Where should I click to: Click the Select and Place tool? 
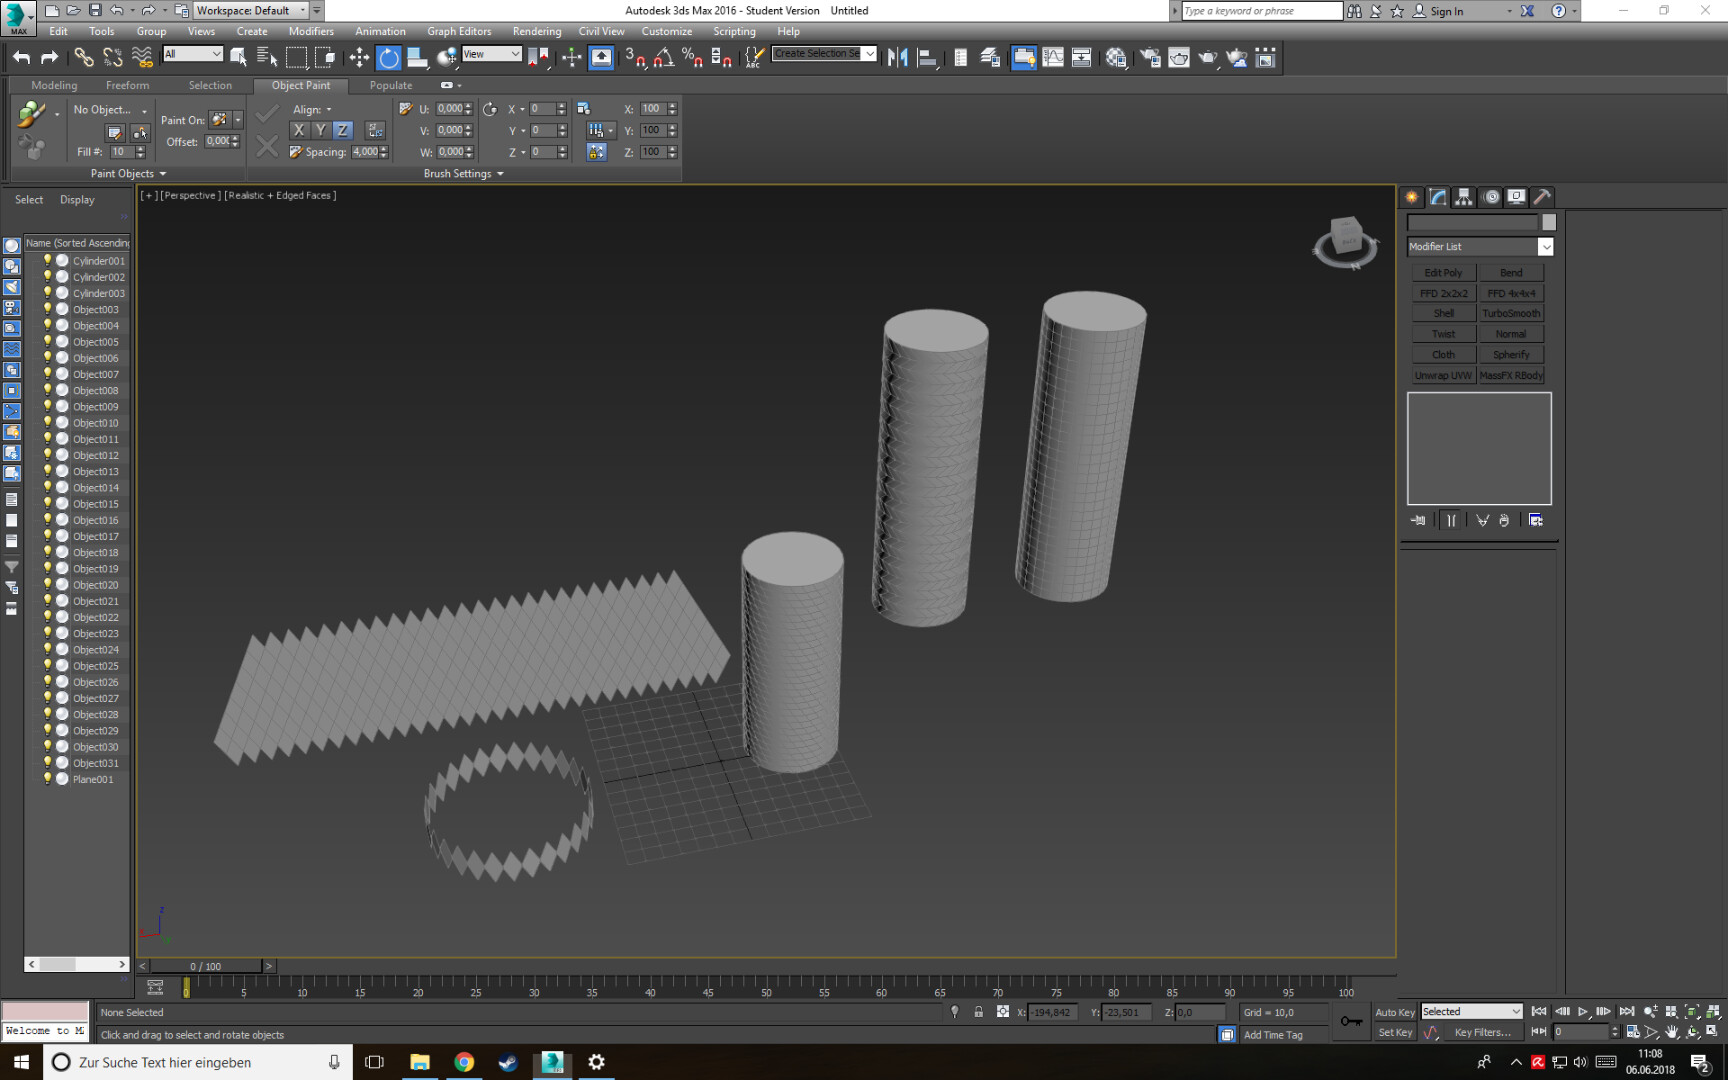click(x=446, y=58)
